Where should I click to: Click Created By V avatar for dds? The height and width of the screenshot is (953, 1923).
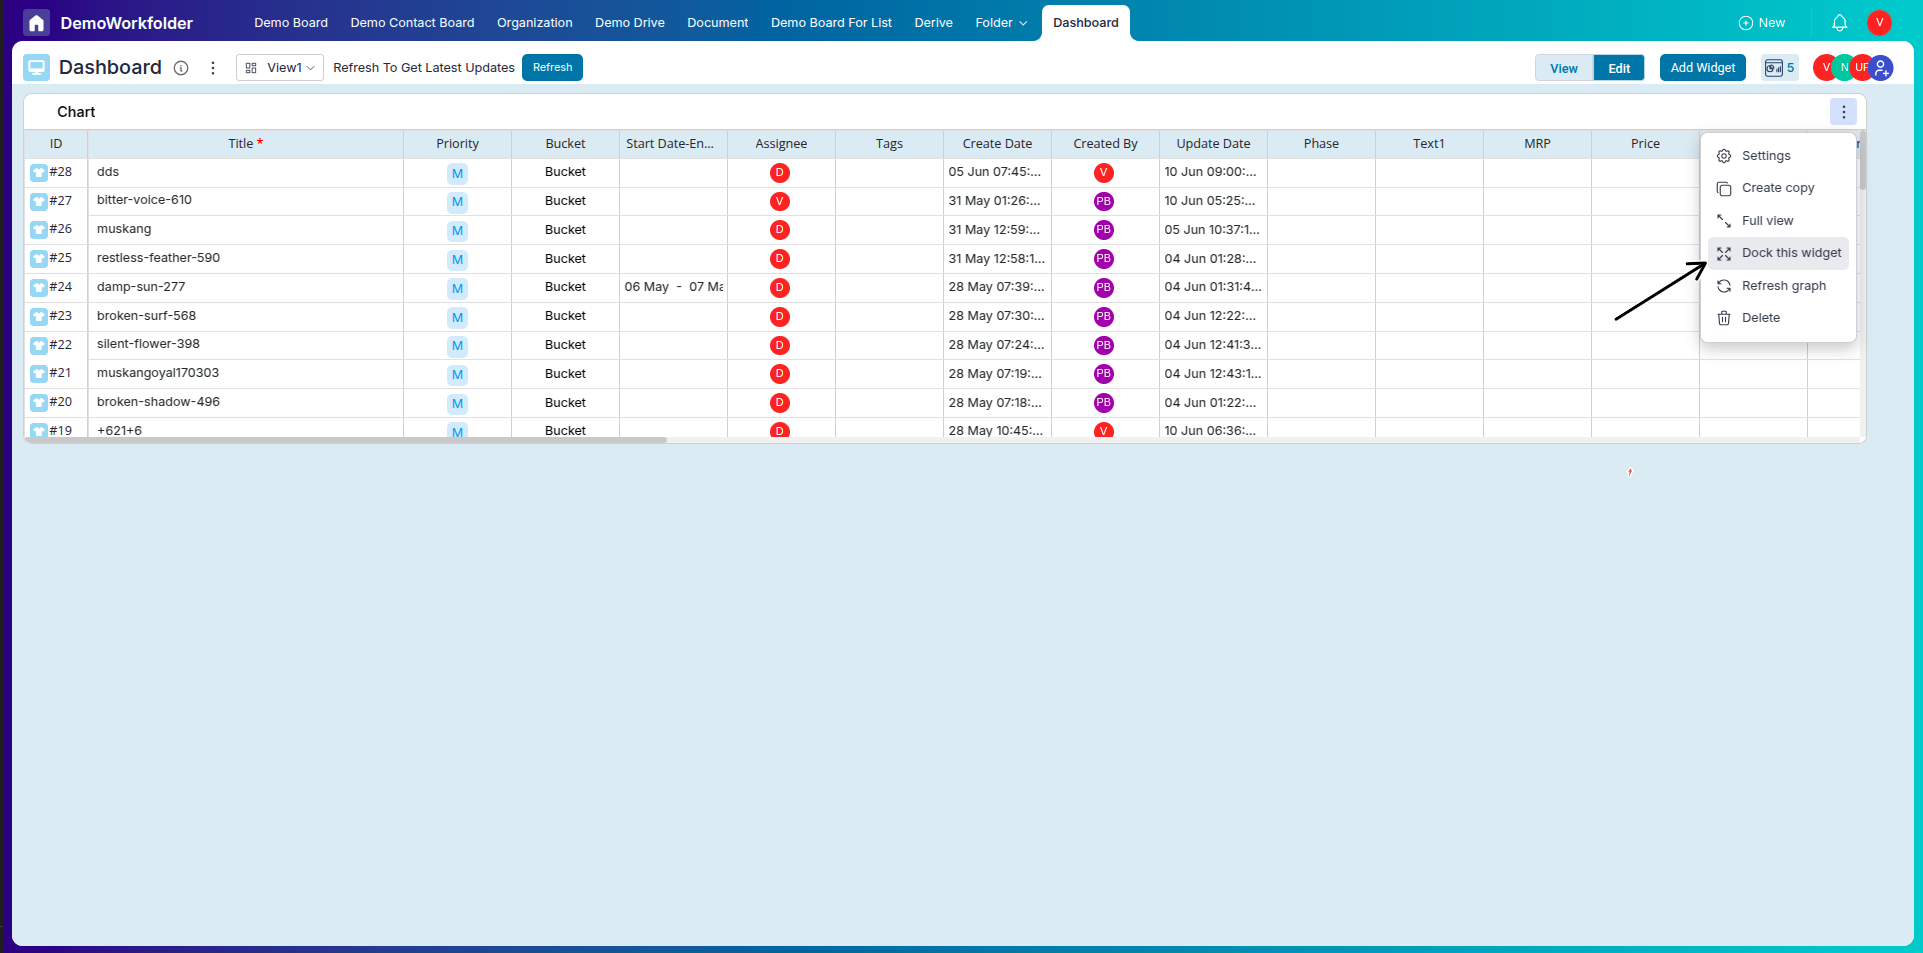click(x=1104, y=173)
